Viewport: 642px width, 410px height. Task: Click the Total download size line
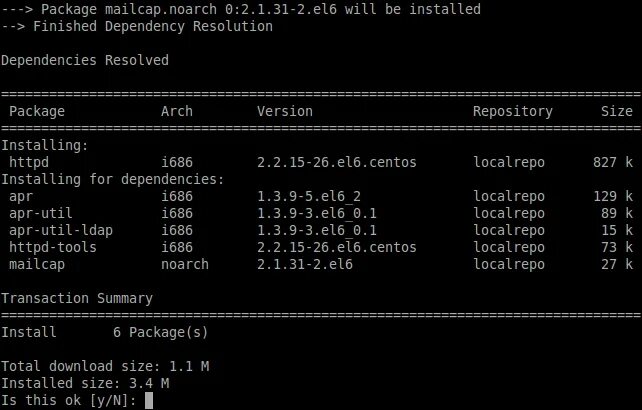point(105,366)
